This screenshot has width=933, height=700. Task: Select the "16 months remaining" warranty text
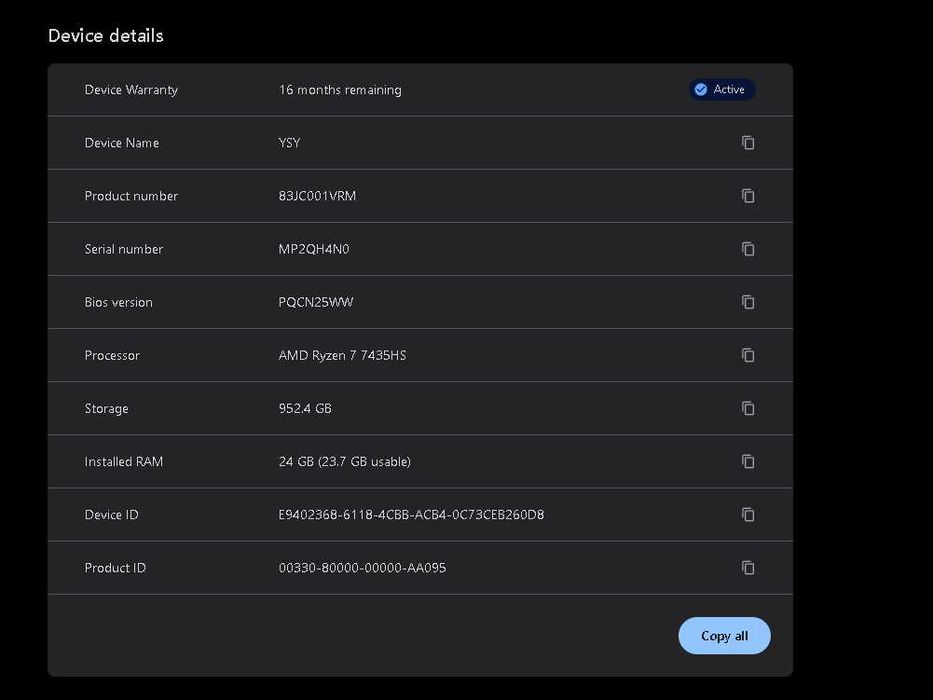pyautogui.click(x=340, y=90)
